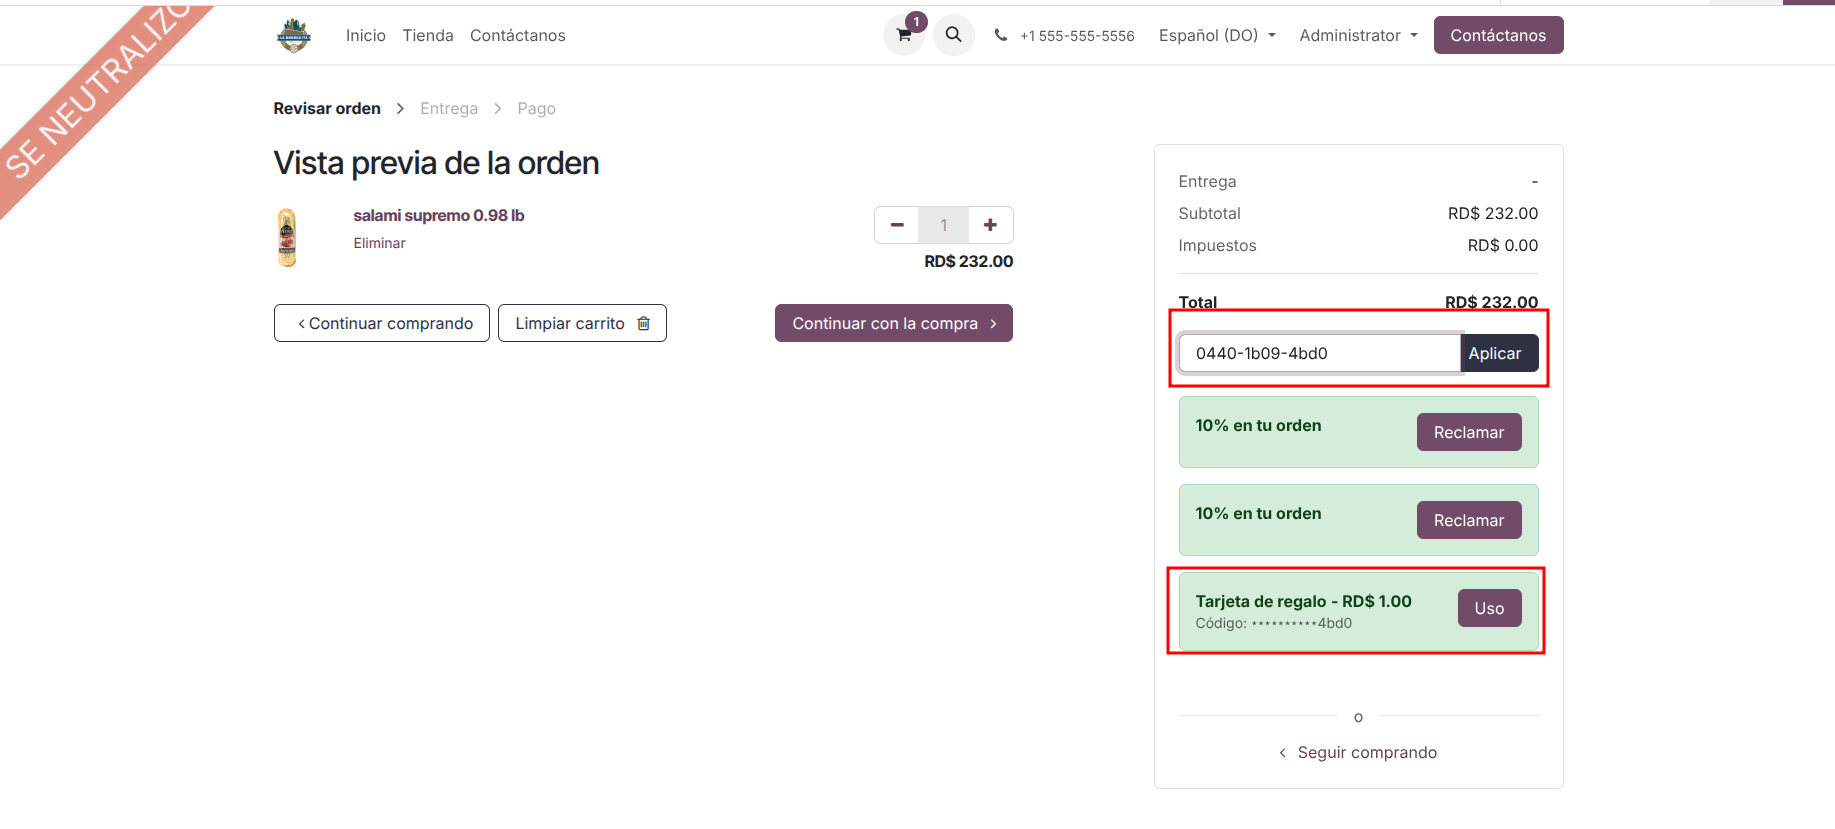Increase salami quantity with plus button
Viewport: 1835px width, 829px height.
(x=990, y=225)
